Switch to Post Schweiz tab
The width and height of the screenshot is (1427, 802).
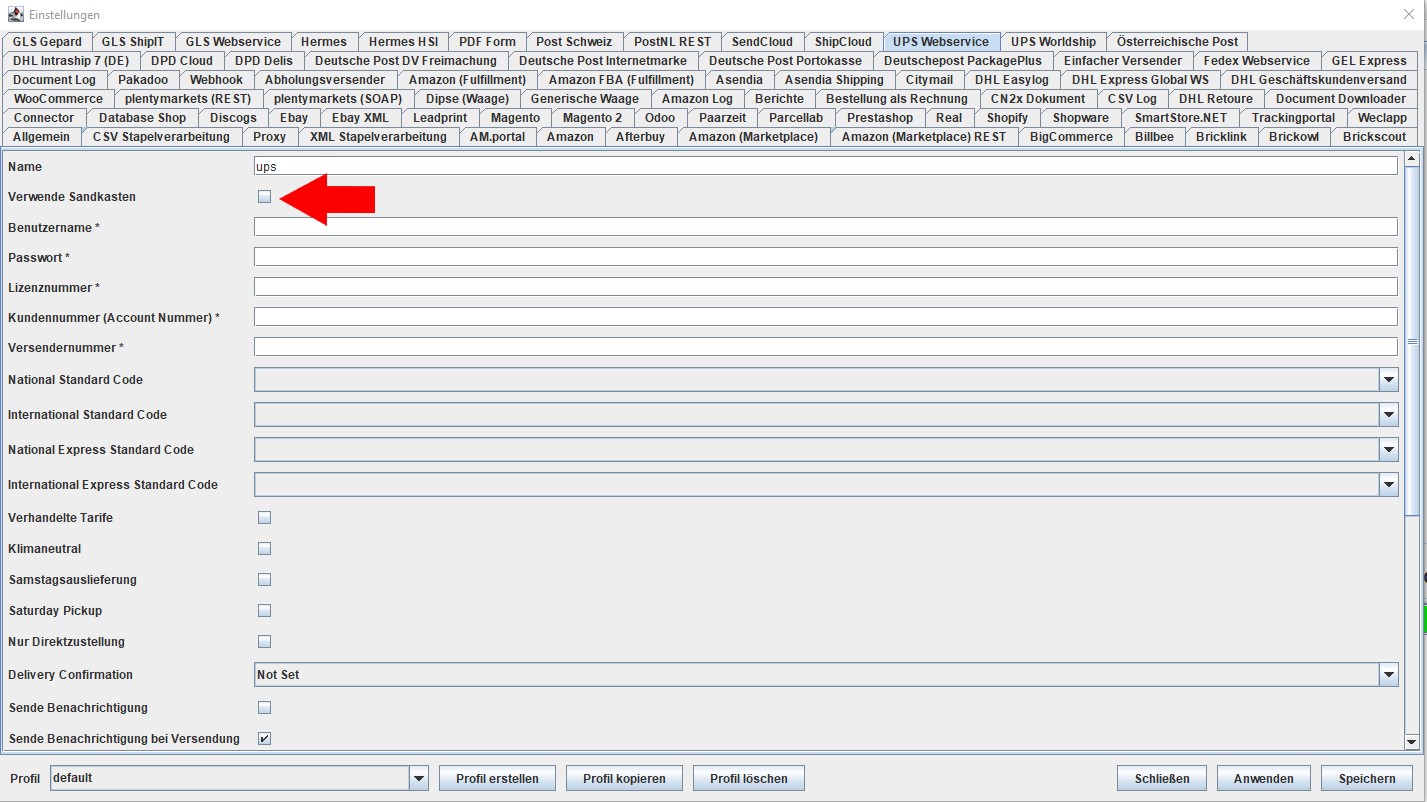click(x=574, y=42)
